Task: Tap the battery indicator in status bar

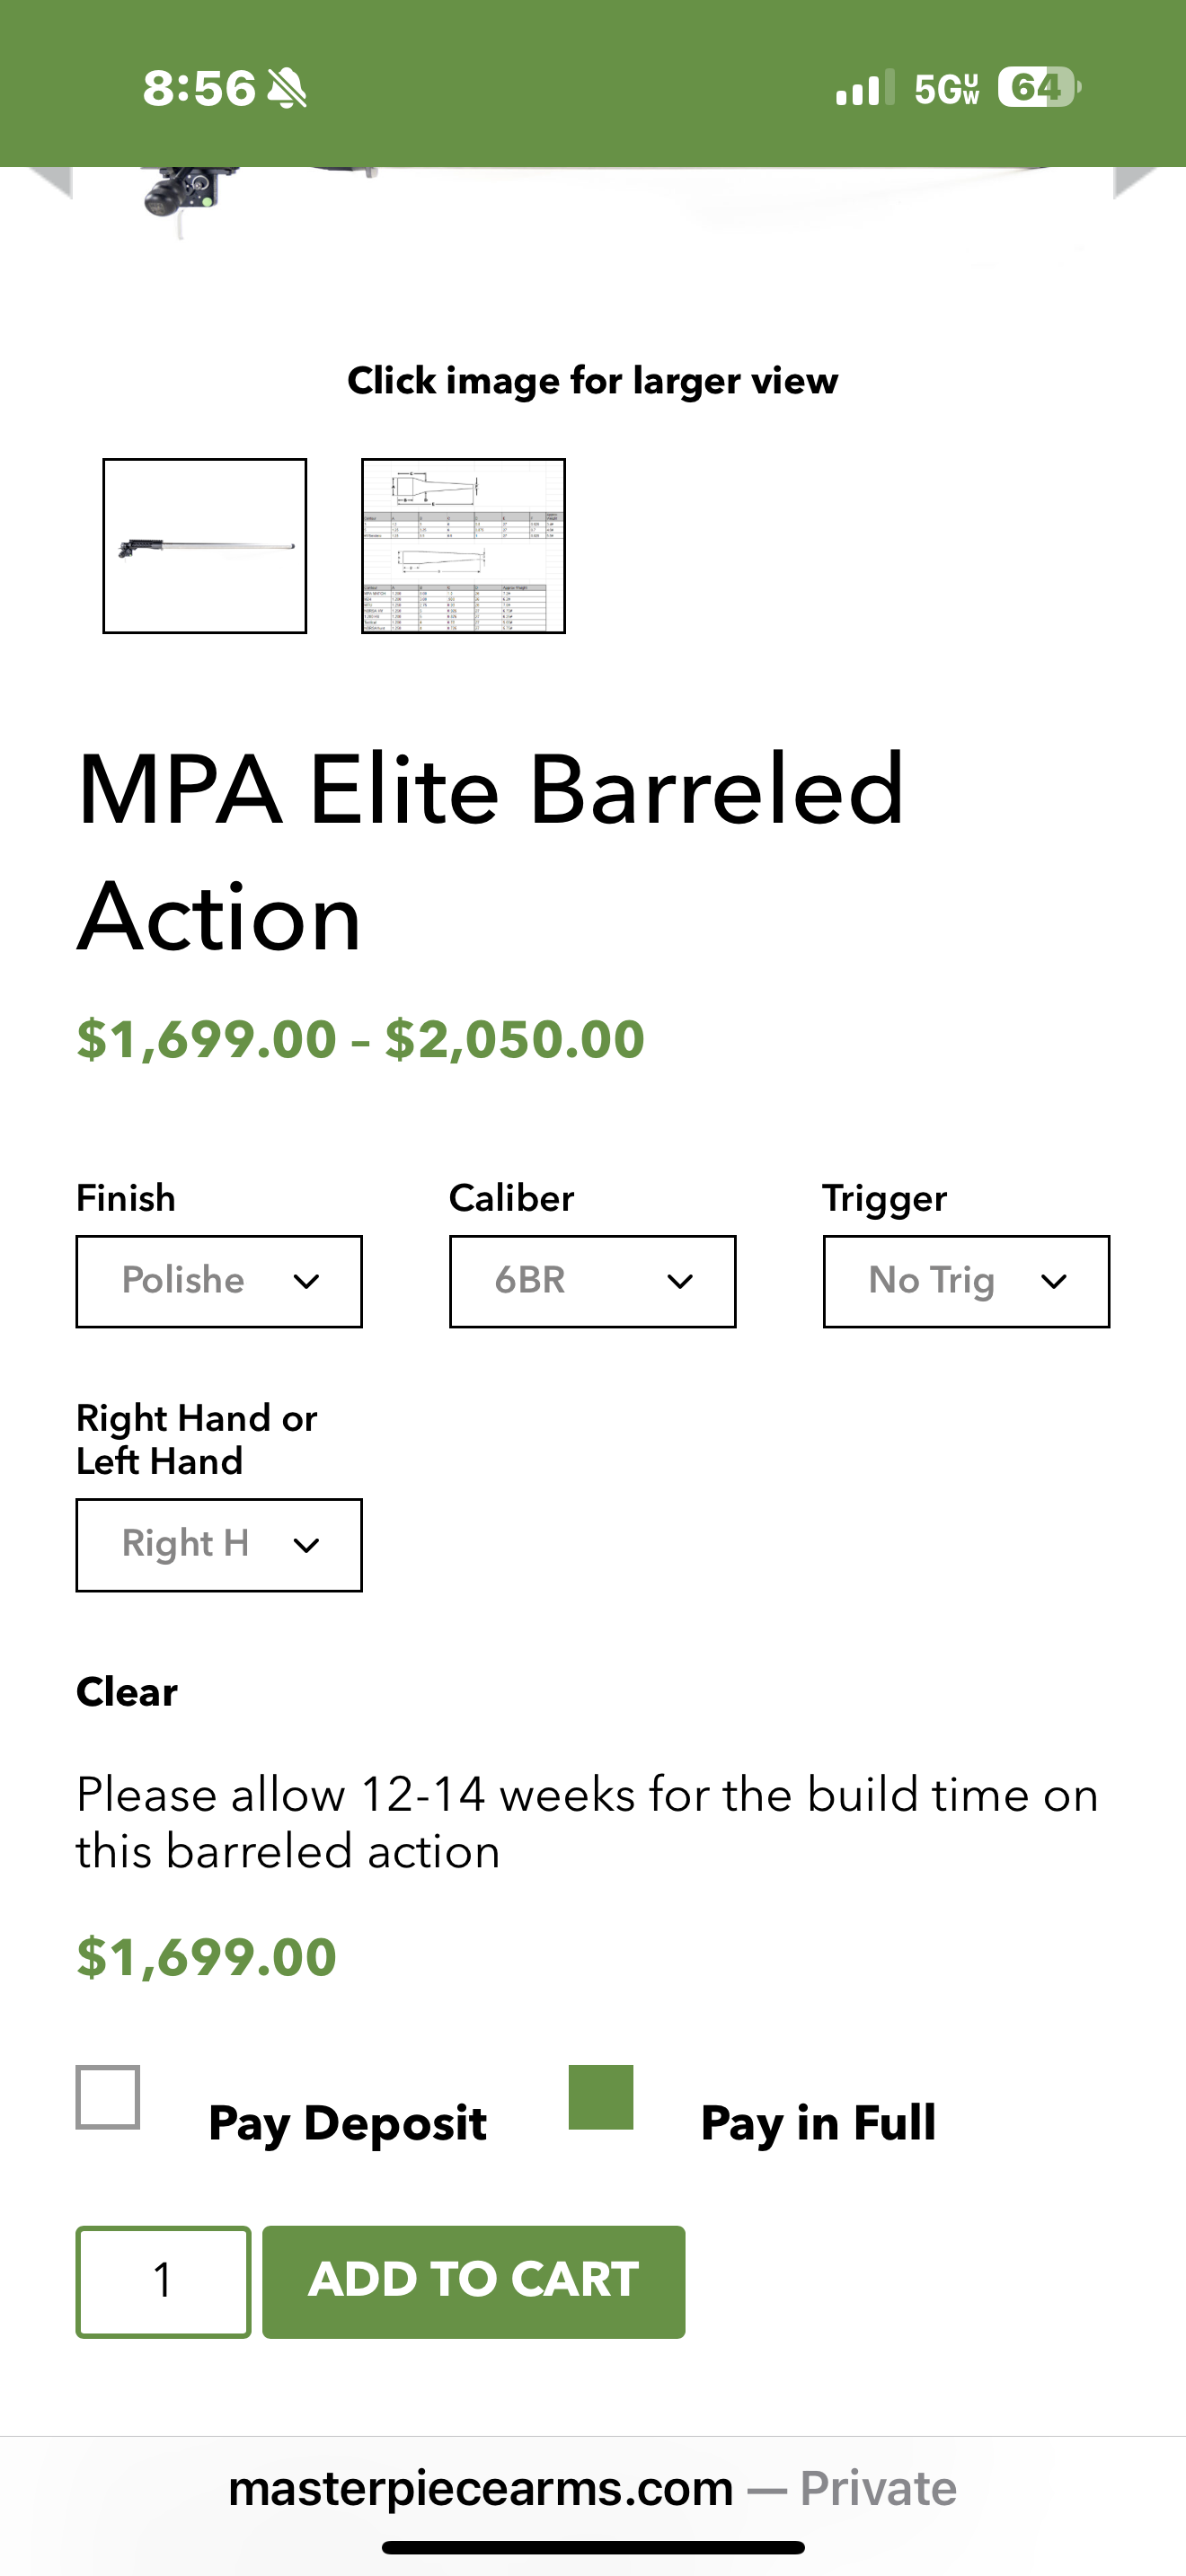Action: click(1038, 88)
